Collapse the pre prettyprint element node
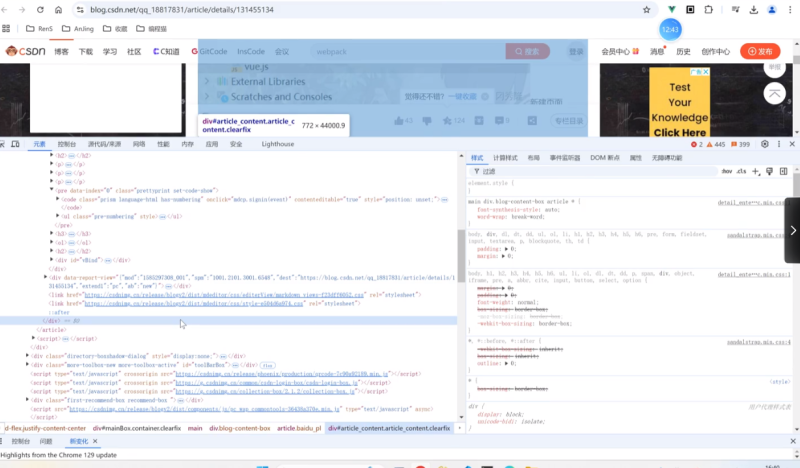Image resolution: width=800 pixels, height=468 pixels. (x=52, y=189)
